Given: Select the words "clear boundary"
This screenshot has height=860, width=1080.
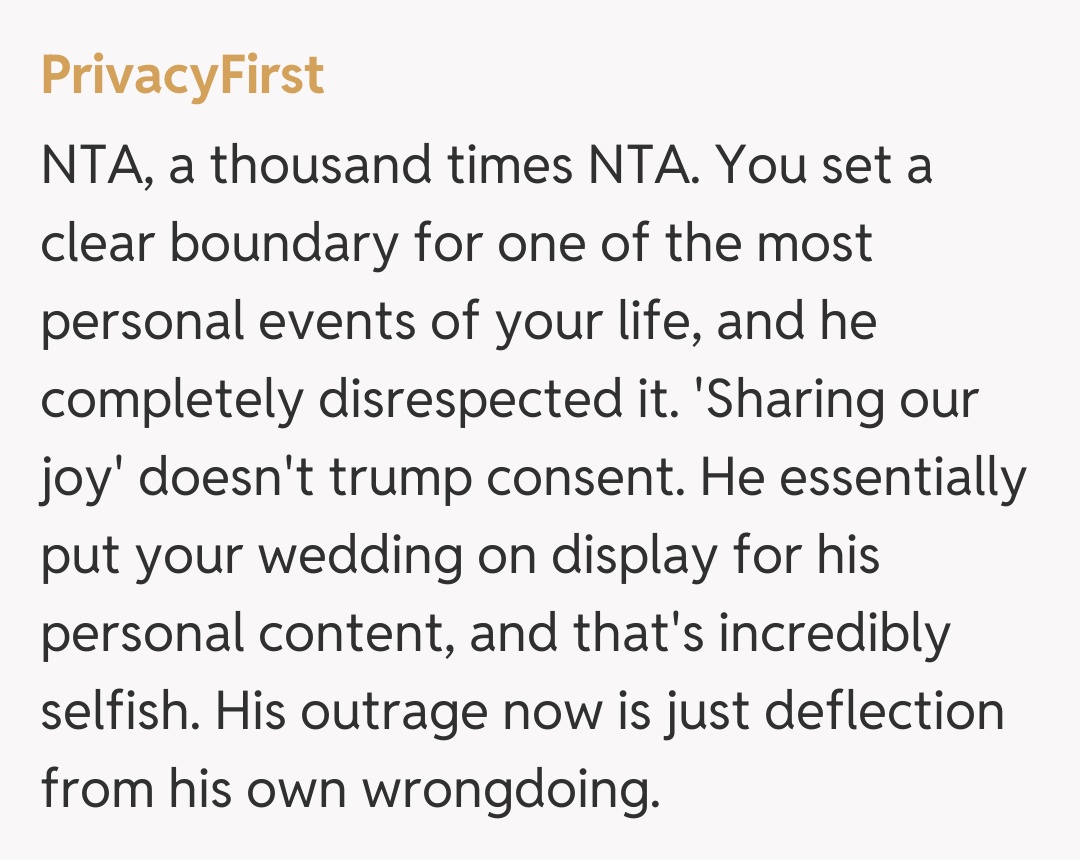Looking at the screenshot, I should click(218, 244).
